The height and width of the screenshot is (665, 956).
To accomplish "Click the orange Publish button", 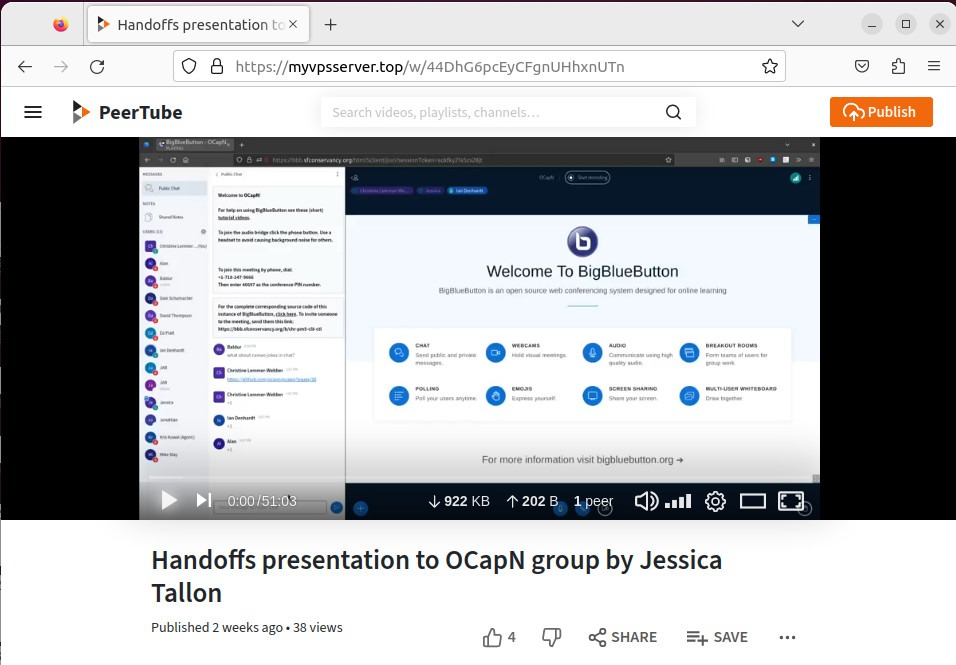I will coord(881,112).
